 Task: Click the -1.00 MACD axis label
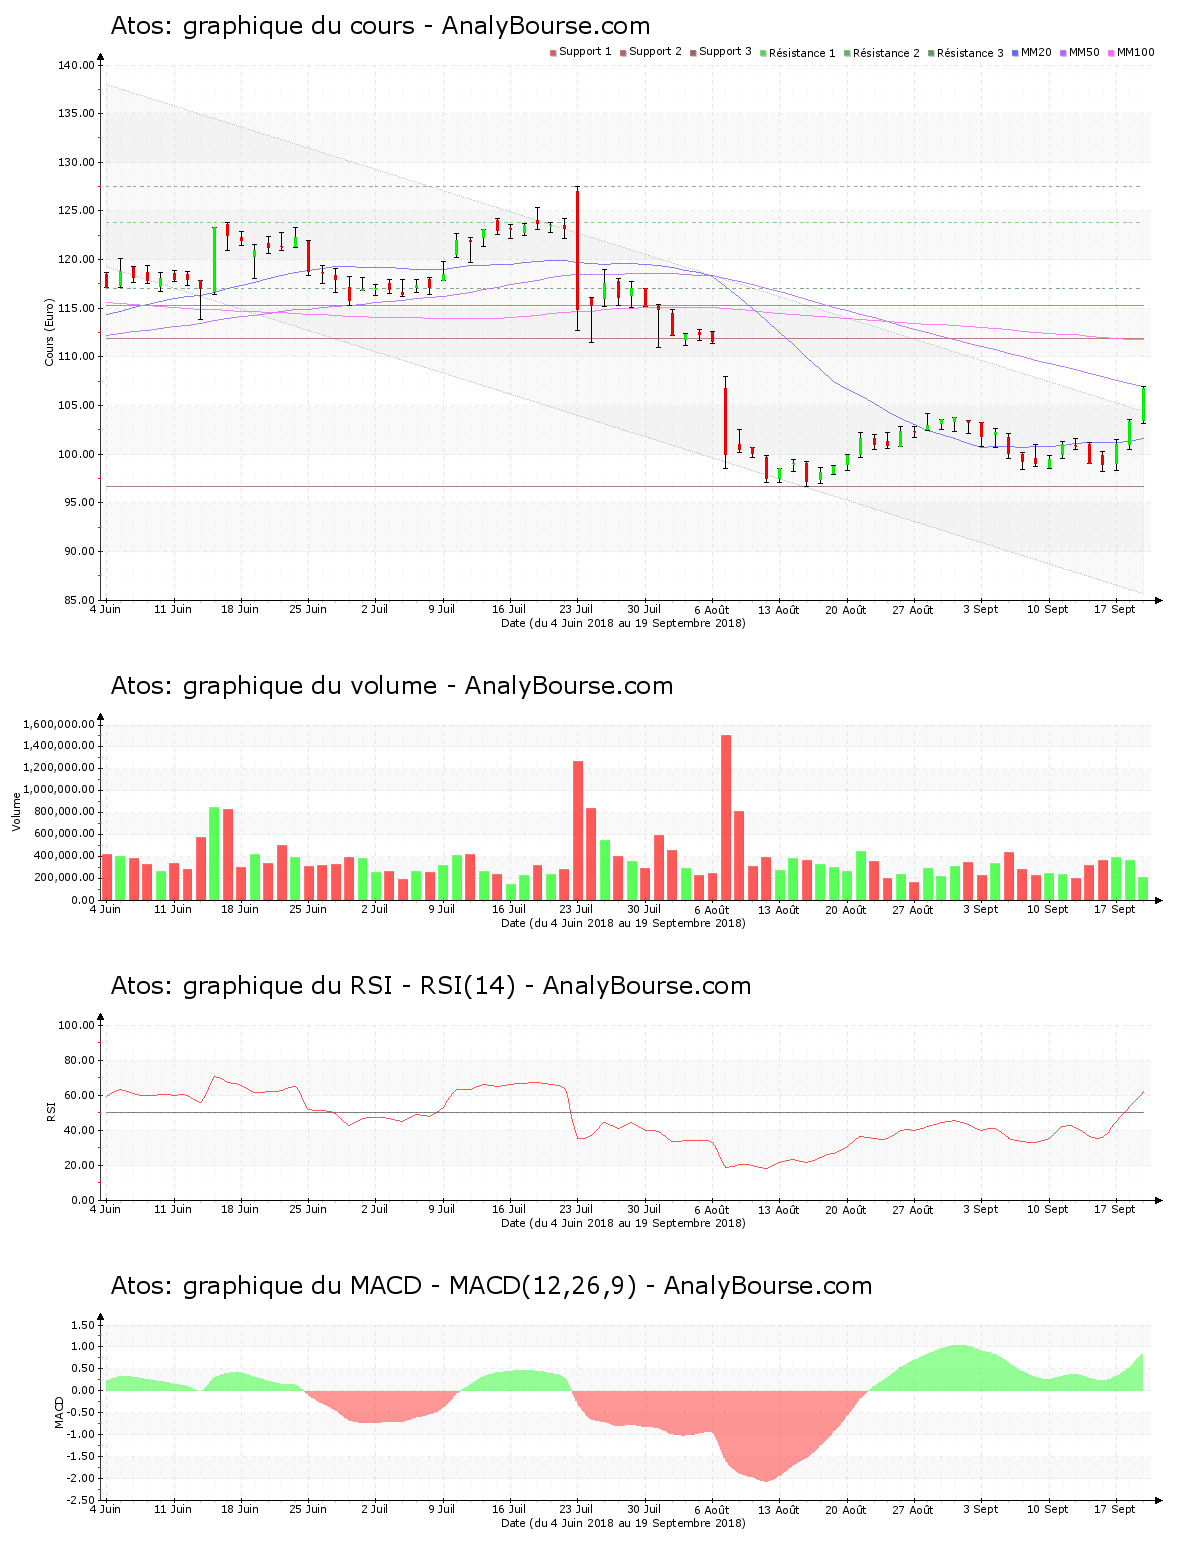pos(81,1434)
